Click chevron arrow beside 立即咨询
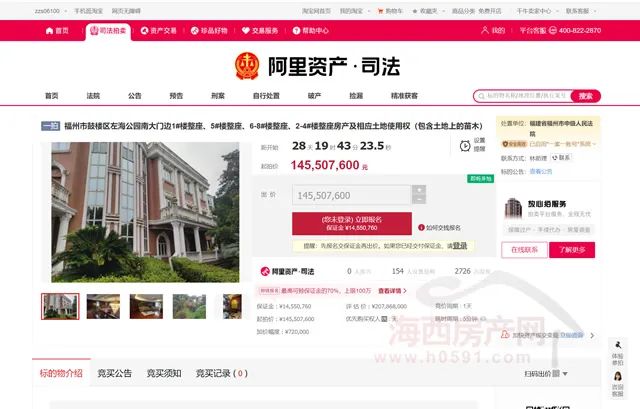 [592, 335]
